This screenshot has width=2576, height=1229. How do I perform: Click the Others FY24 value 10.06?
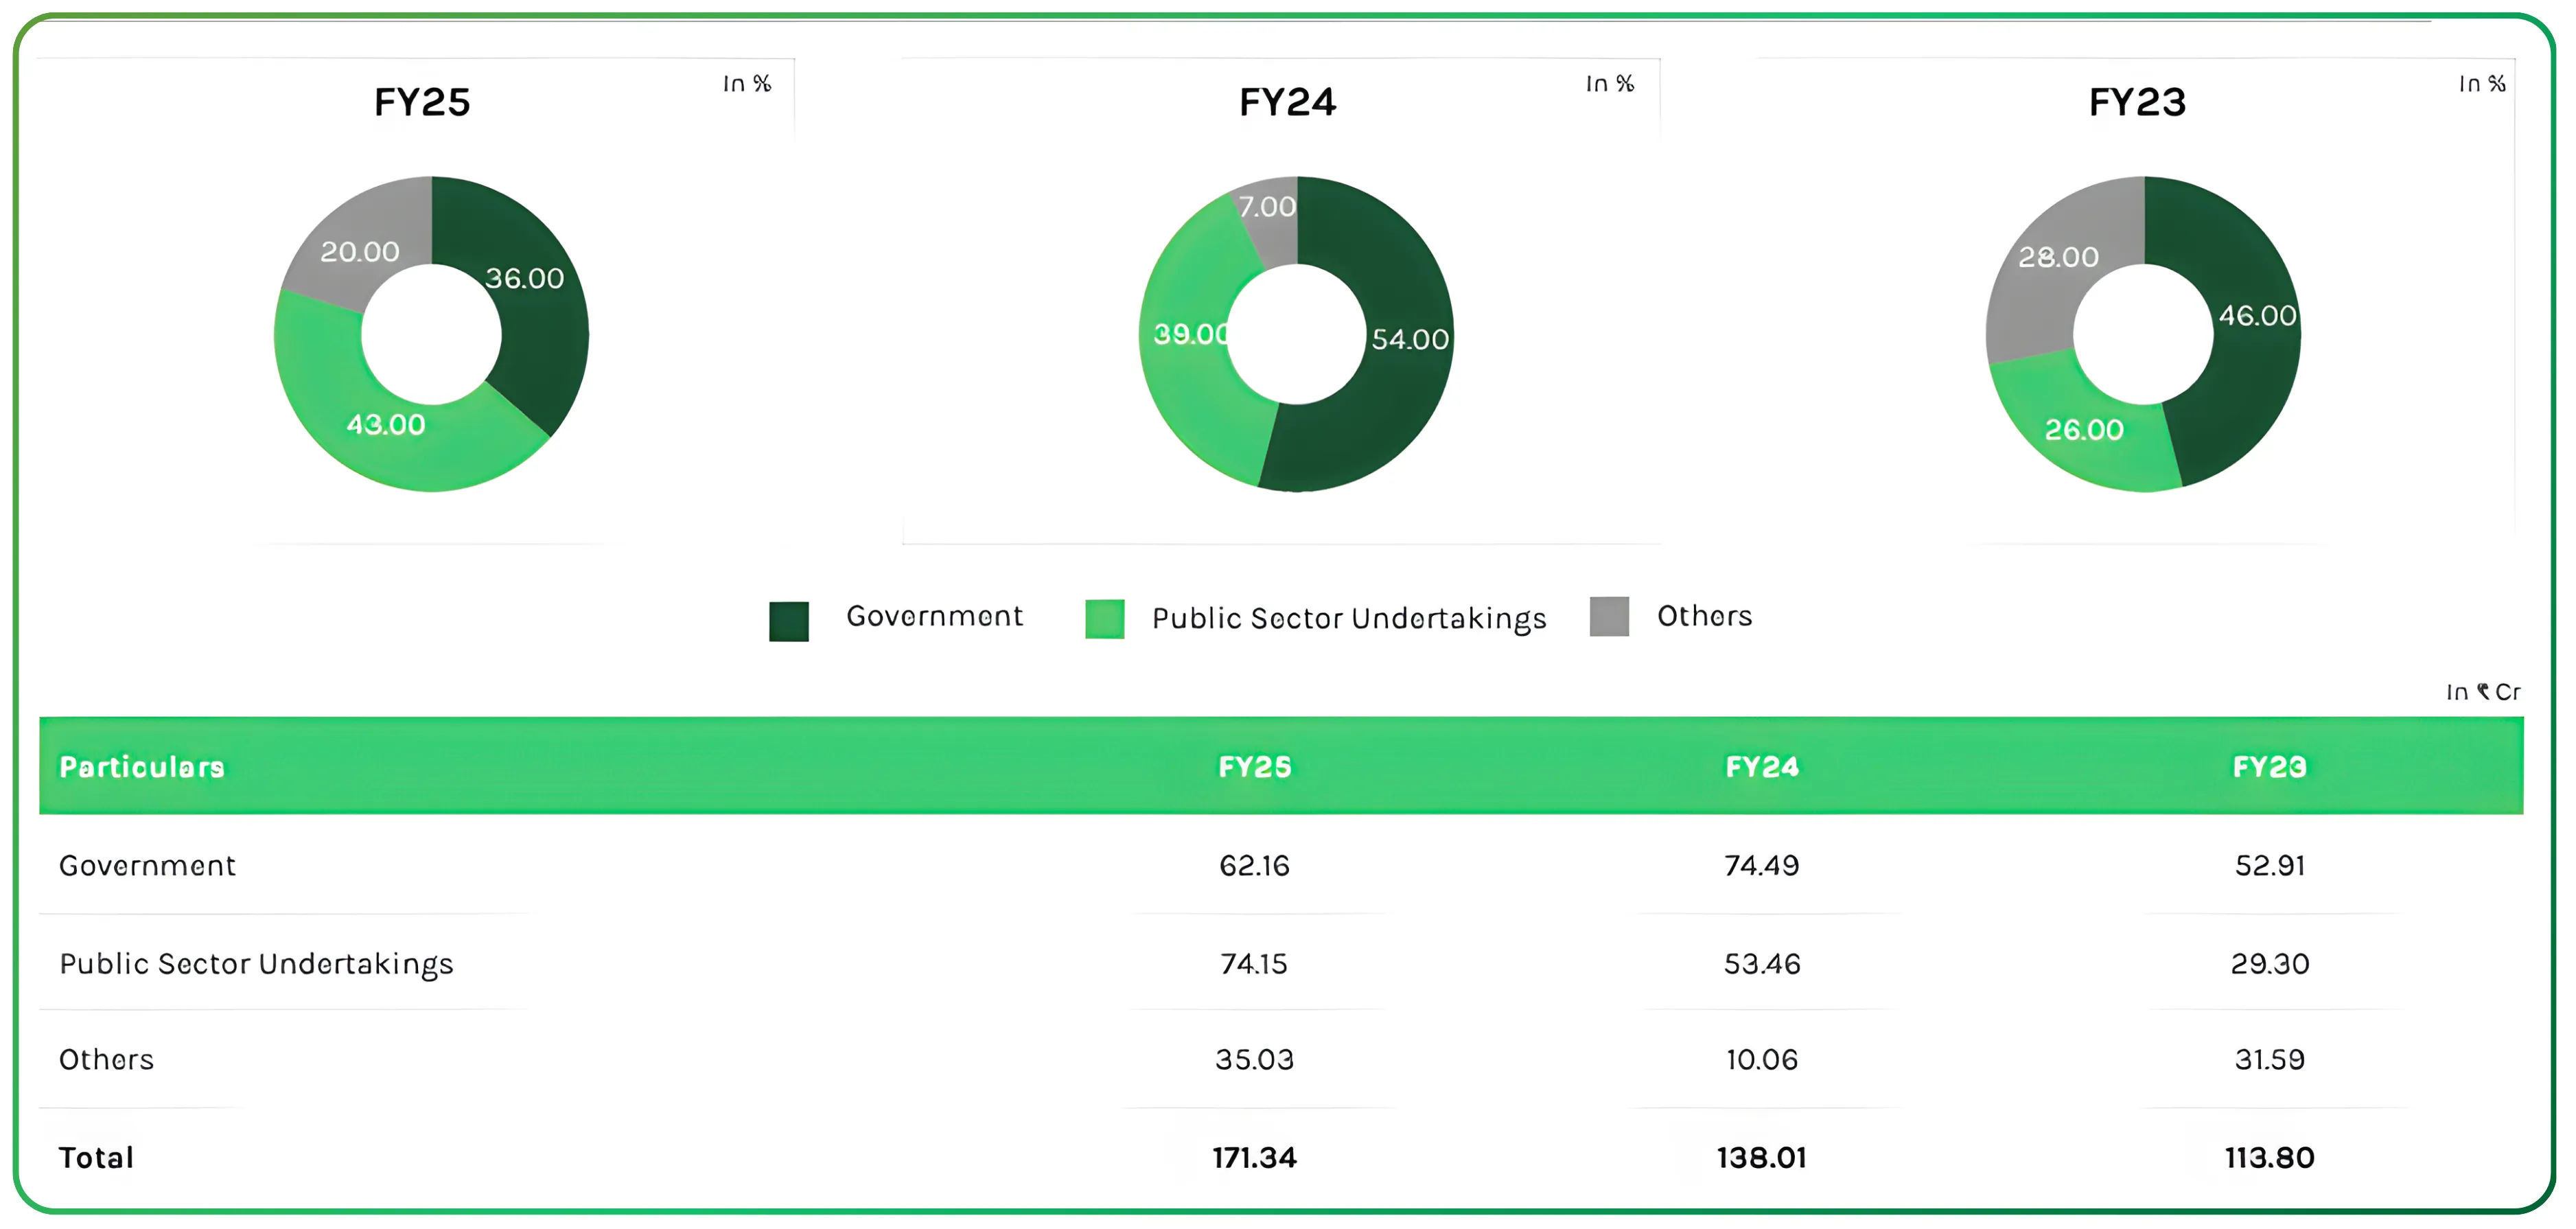click(x=1761, y=1059)
